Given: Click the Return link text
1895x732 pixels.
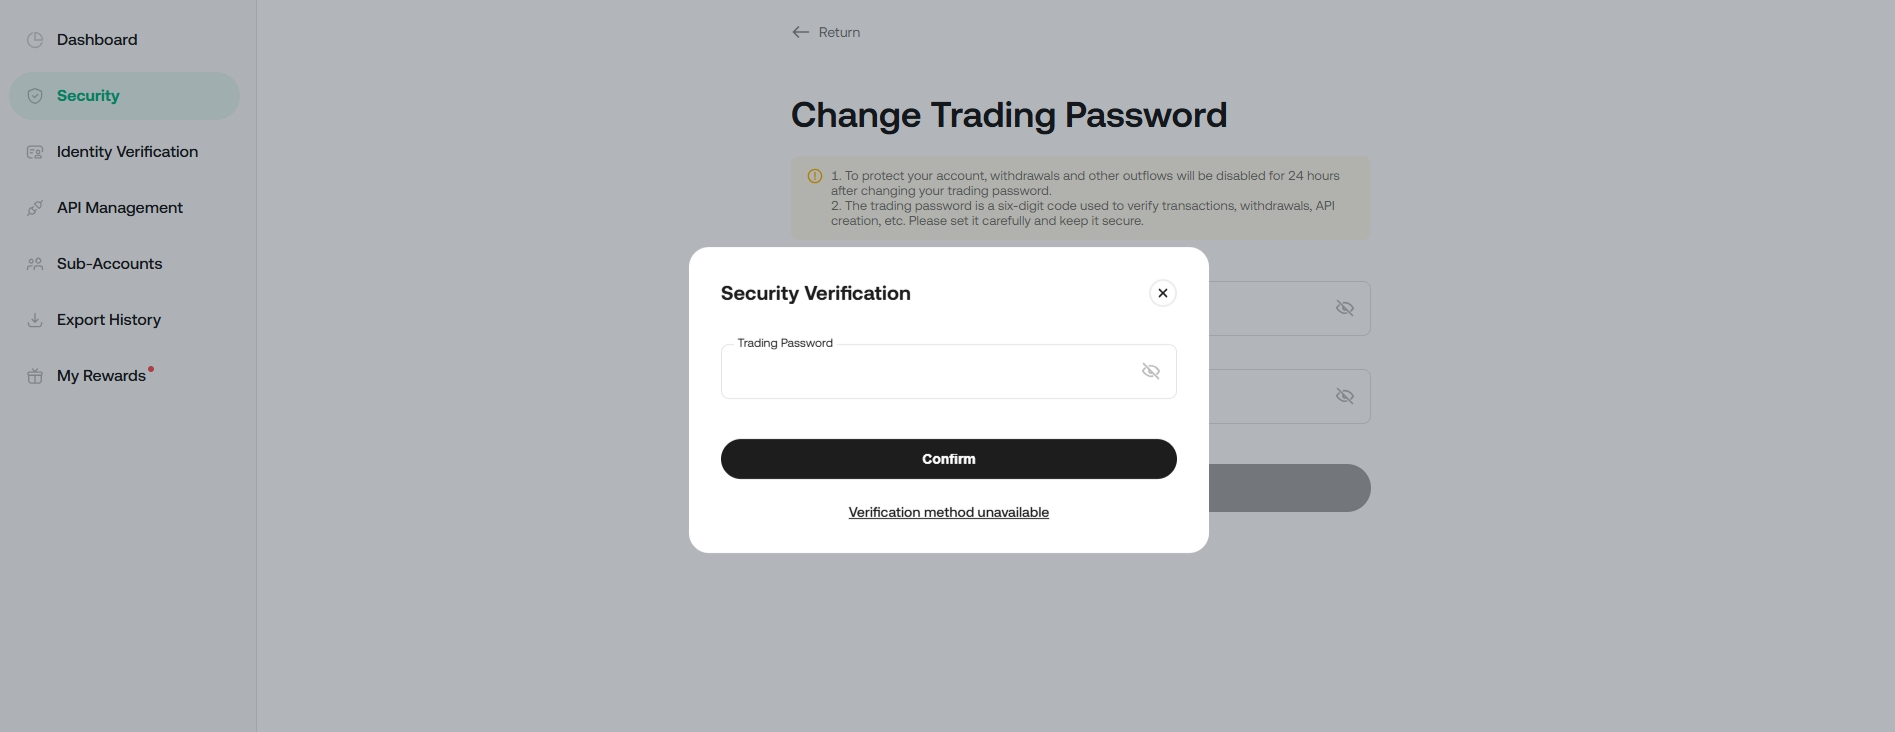Looking at the screenshot, I should (839, 32).
